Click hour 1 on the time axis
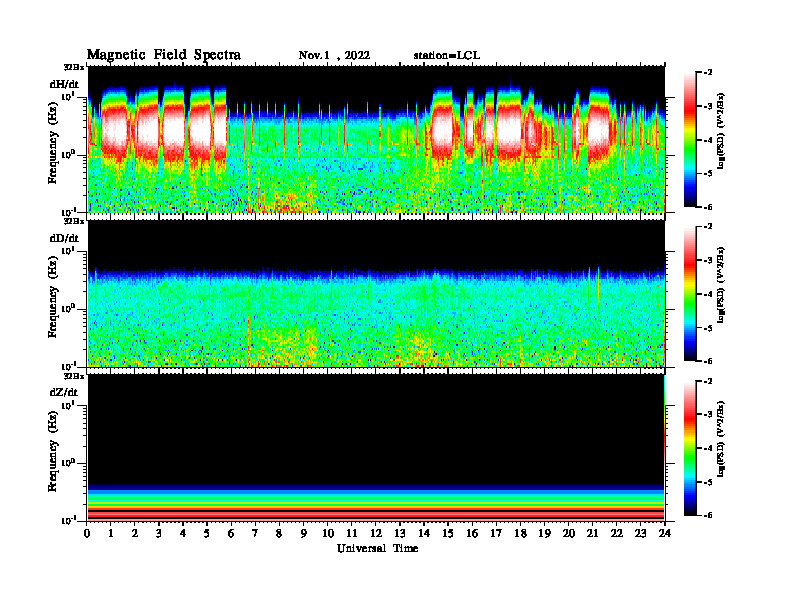The image size is (792, 612). (111, 533)
